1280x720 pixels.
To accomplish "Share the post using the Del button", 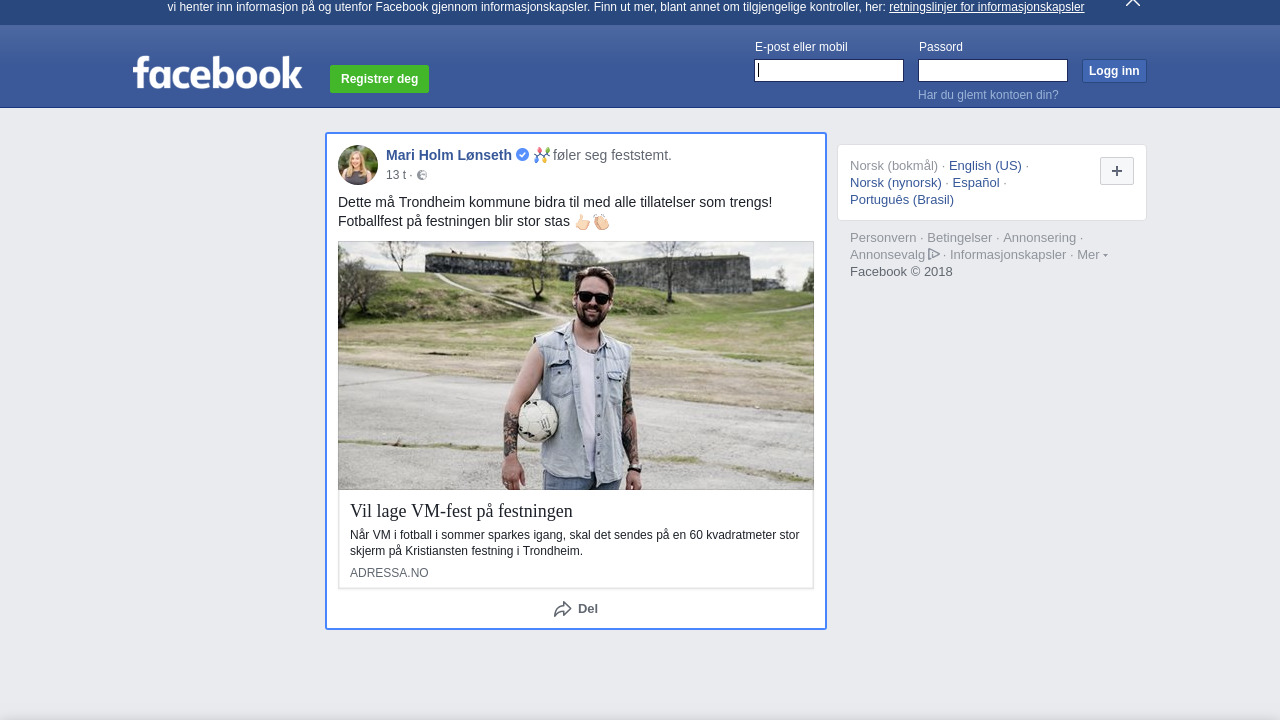I will 576,609.
